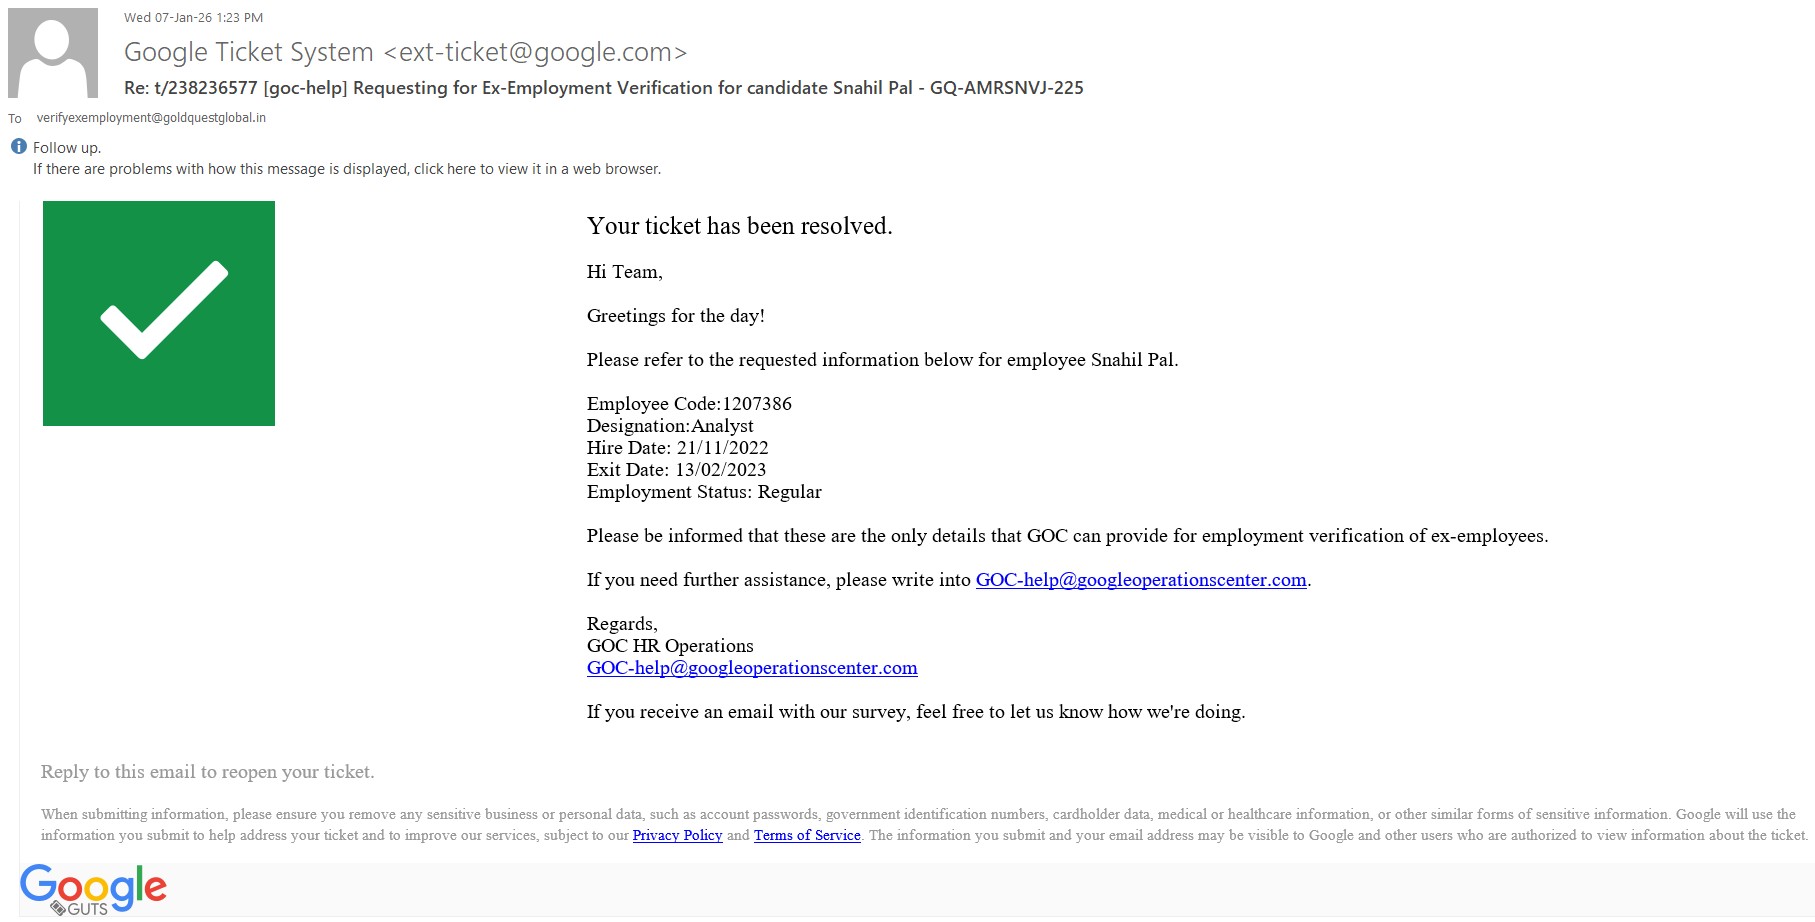Open the GOC-help email link after 'write into'
Image resolution: width=1815 pixels, height=922 pixels.
(1141, 580)
